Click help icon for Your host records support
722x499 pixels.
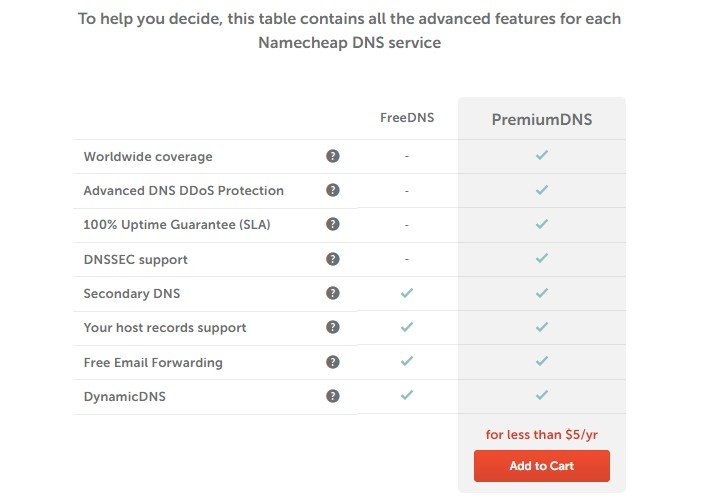[x=333, y=327]
